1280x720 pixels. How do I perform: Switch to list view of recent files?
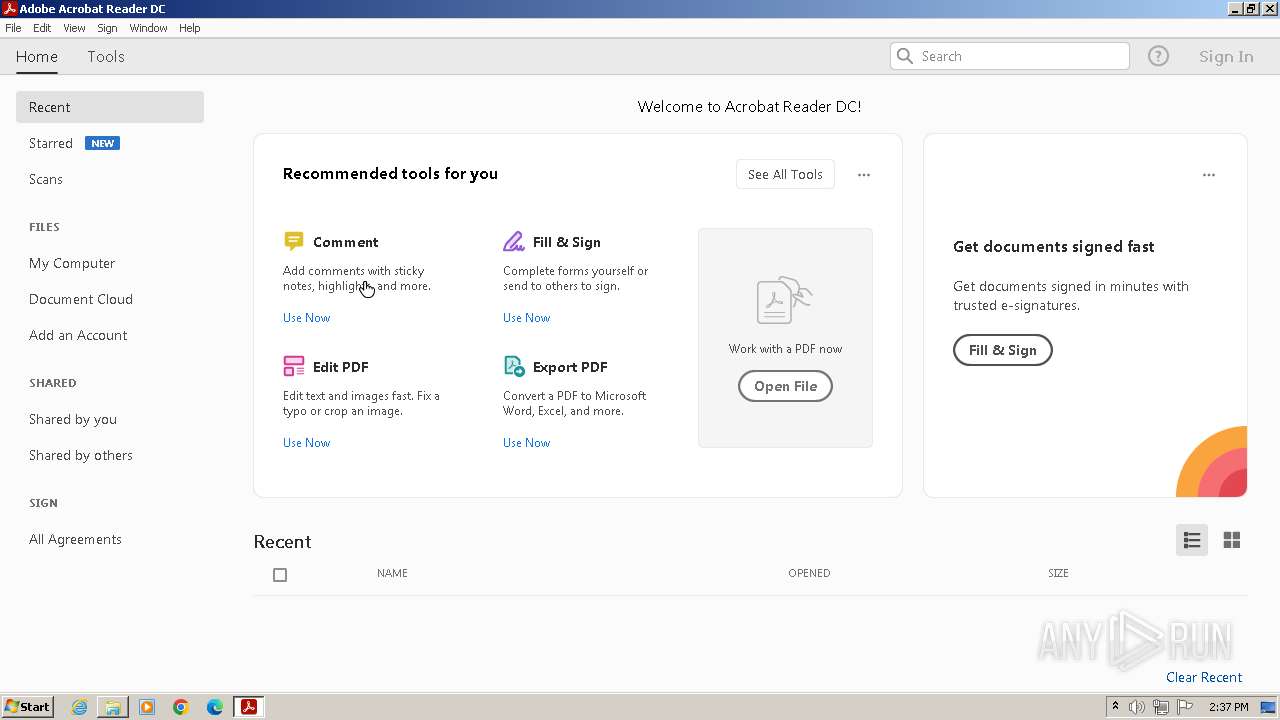[x=1192, y=540]
